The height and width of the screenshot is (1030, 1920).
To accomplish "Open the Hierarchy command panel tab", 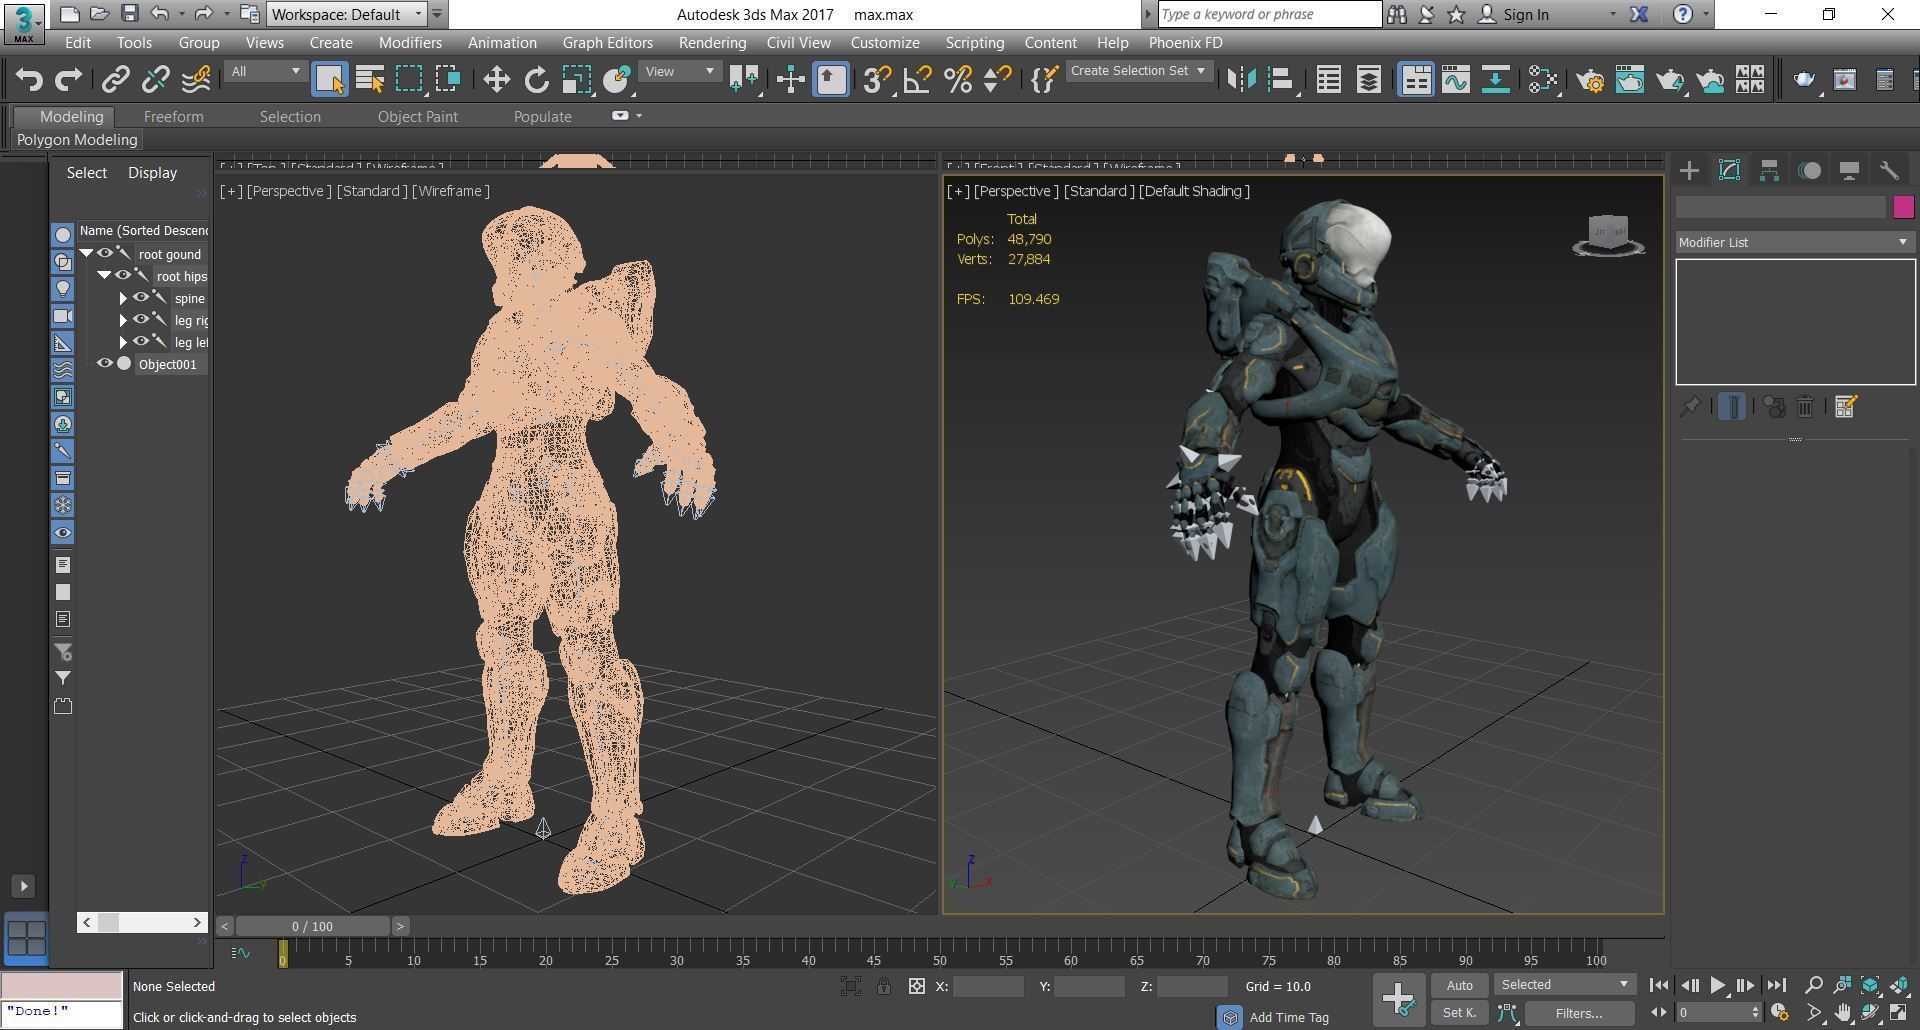I will (x=1769, y=171).
